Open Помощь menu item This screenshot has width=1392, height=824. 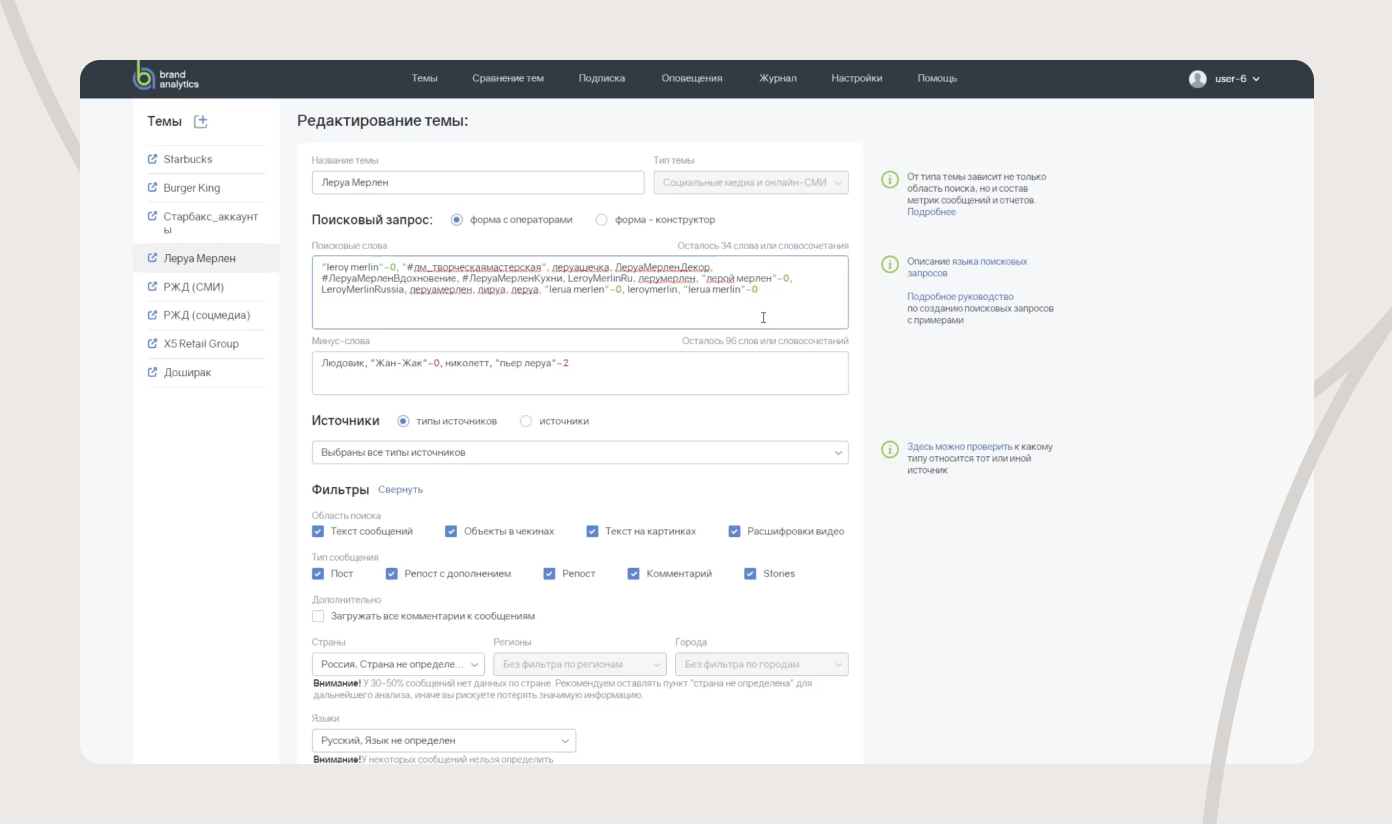click(937, 79)
